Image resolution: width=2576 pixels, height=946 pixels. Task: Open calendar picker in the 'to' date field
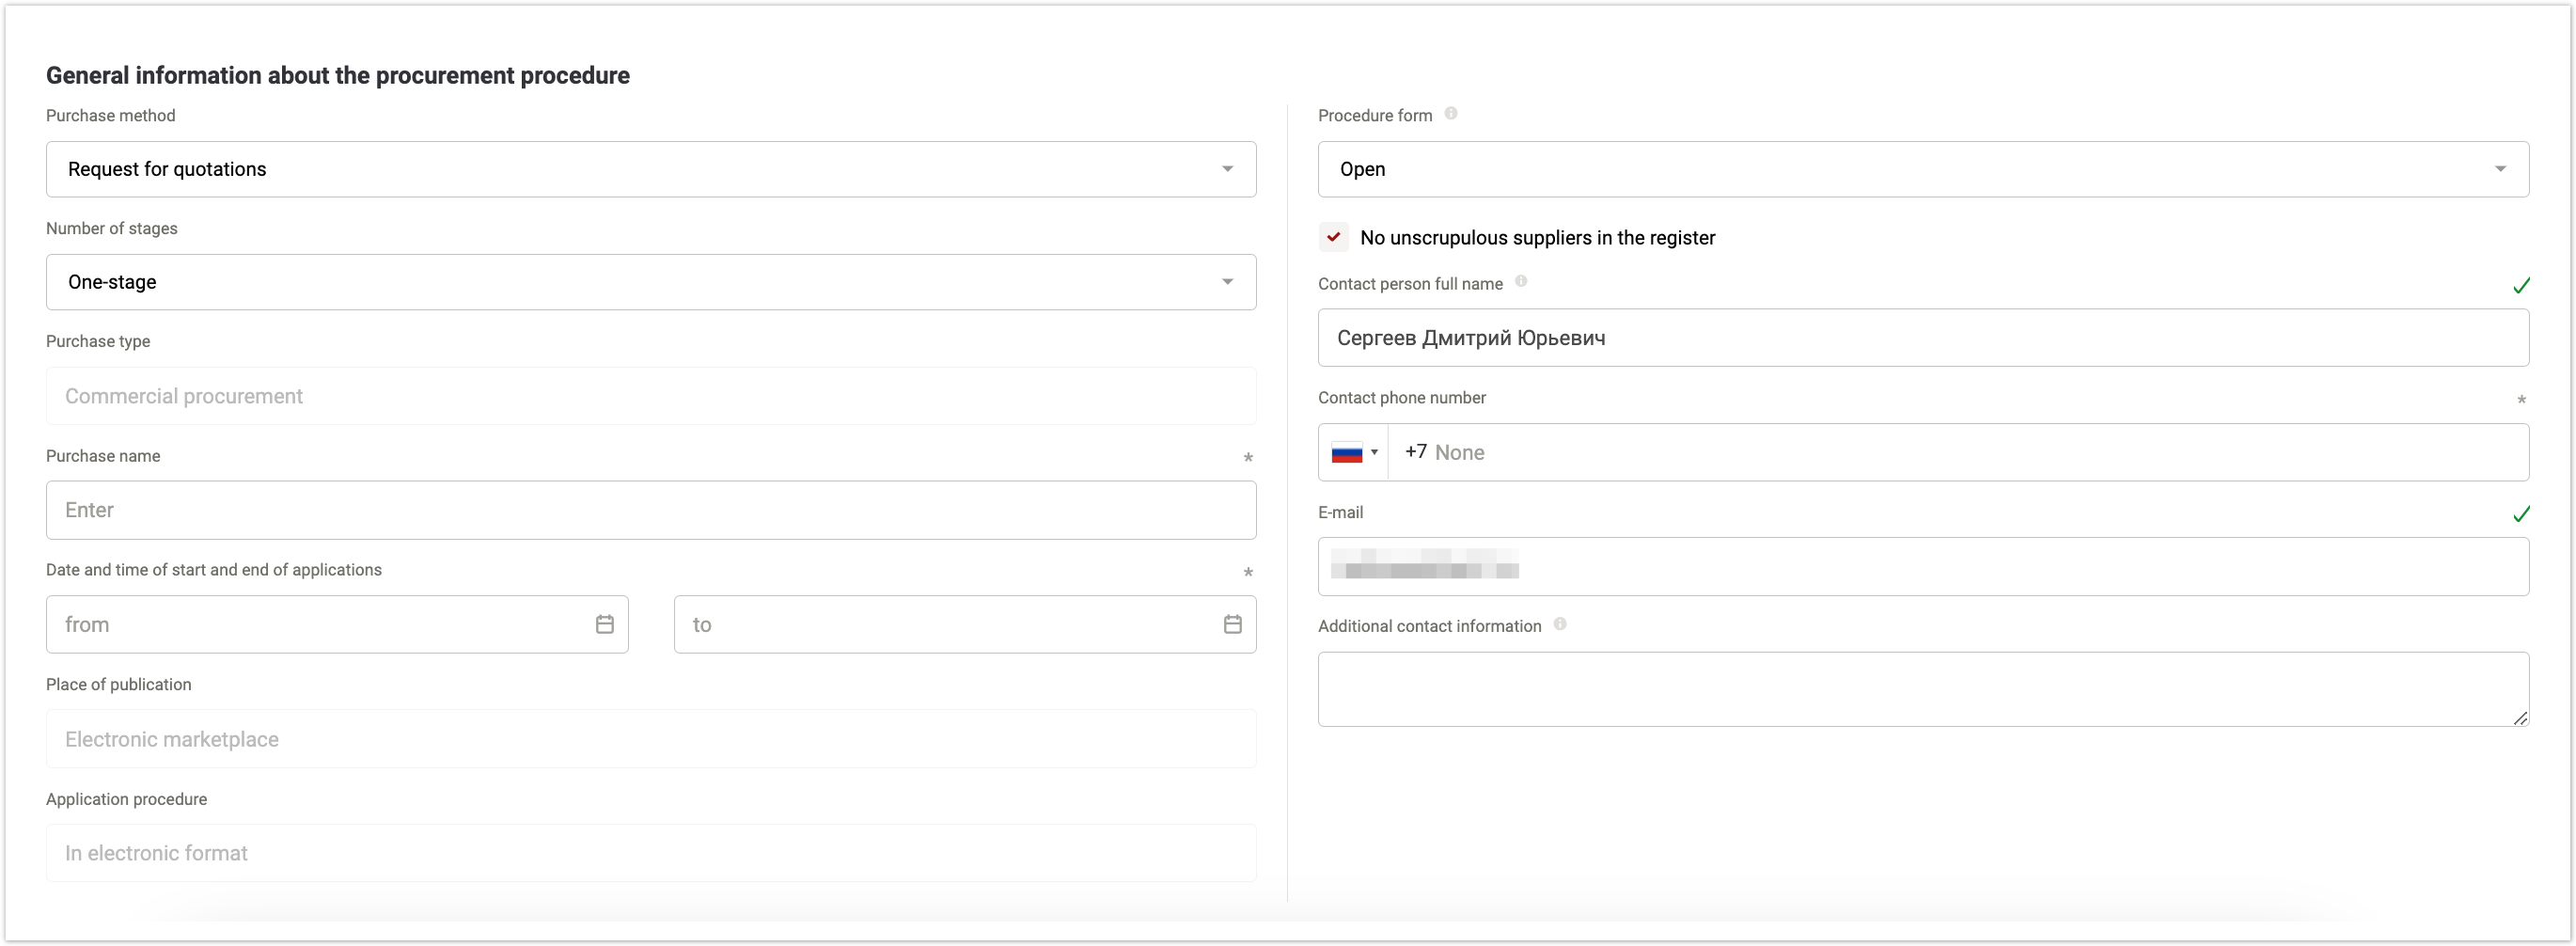pyautogui.click(x=1232, y=624)
